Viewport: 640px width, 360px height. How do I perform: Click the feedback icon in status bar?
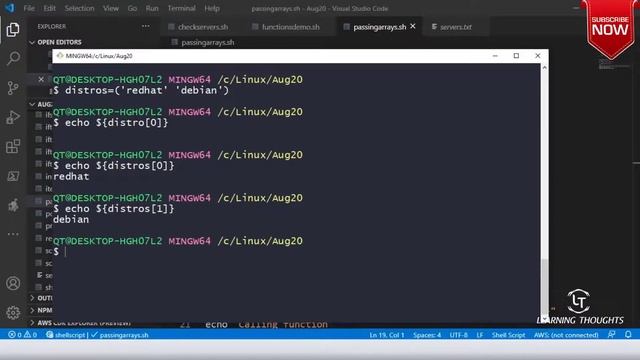click(x=611, y=334)
